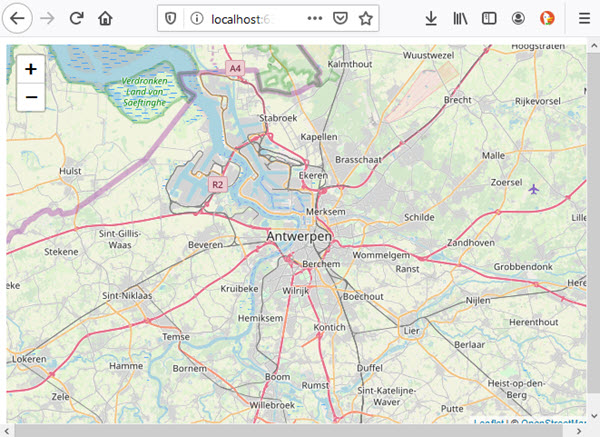Zoom in on the map

click(31, 69)
